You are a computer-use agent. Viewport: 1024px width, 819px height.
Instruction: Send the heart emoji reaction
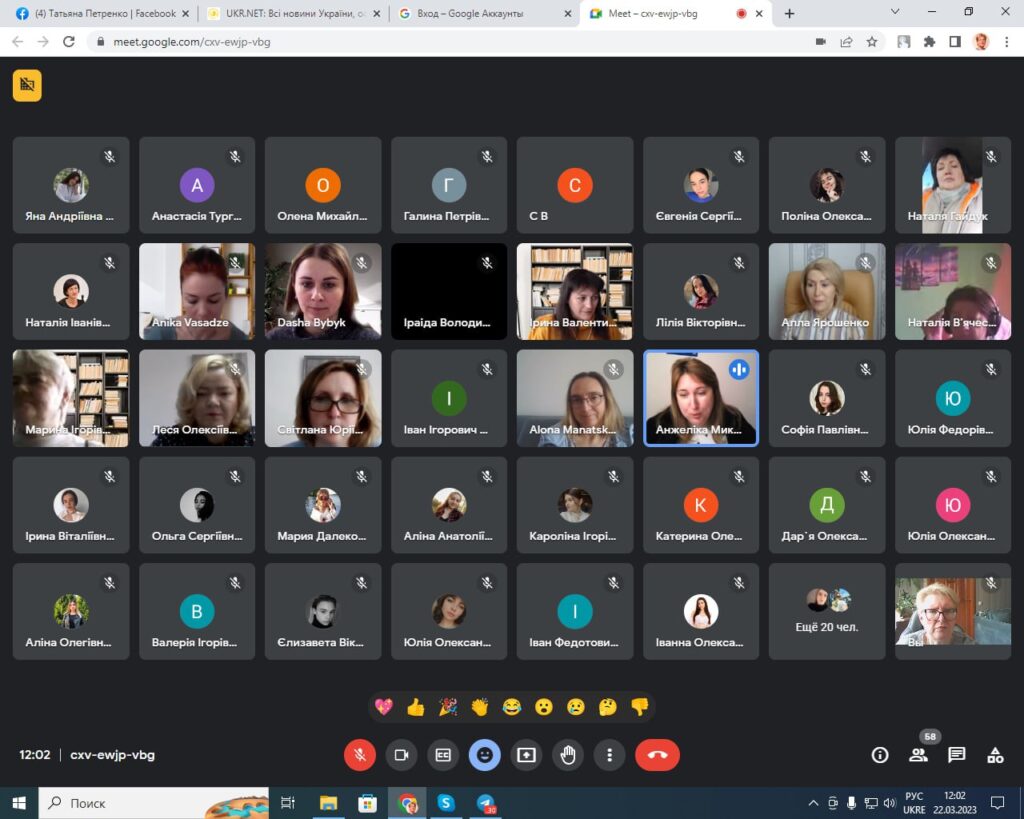384,707
